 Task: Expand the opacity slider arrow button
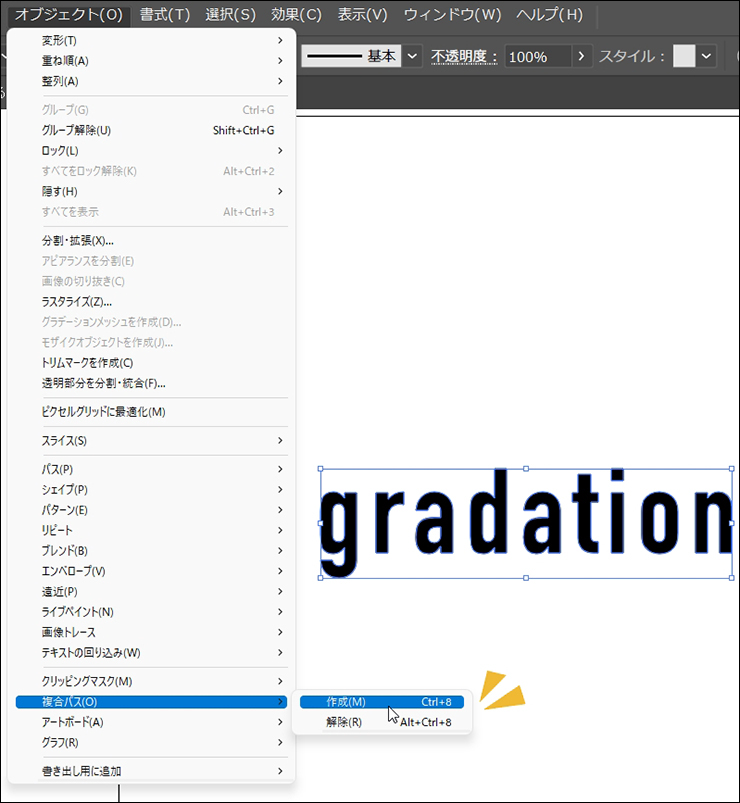[x=583, y=57]
